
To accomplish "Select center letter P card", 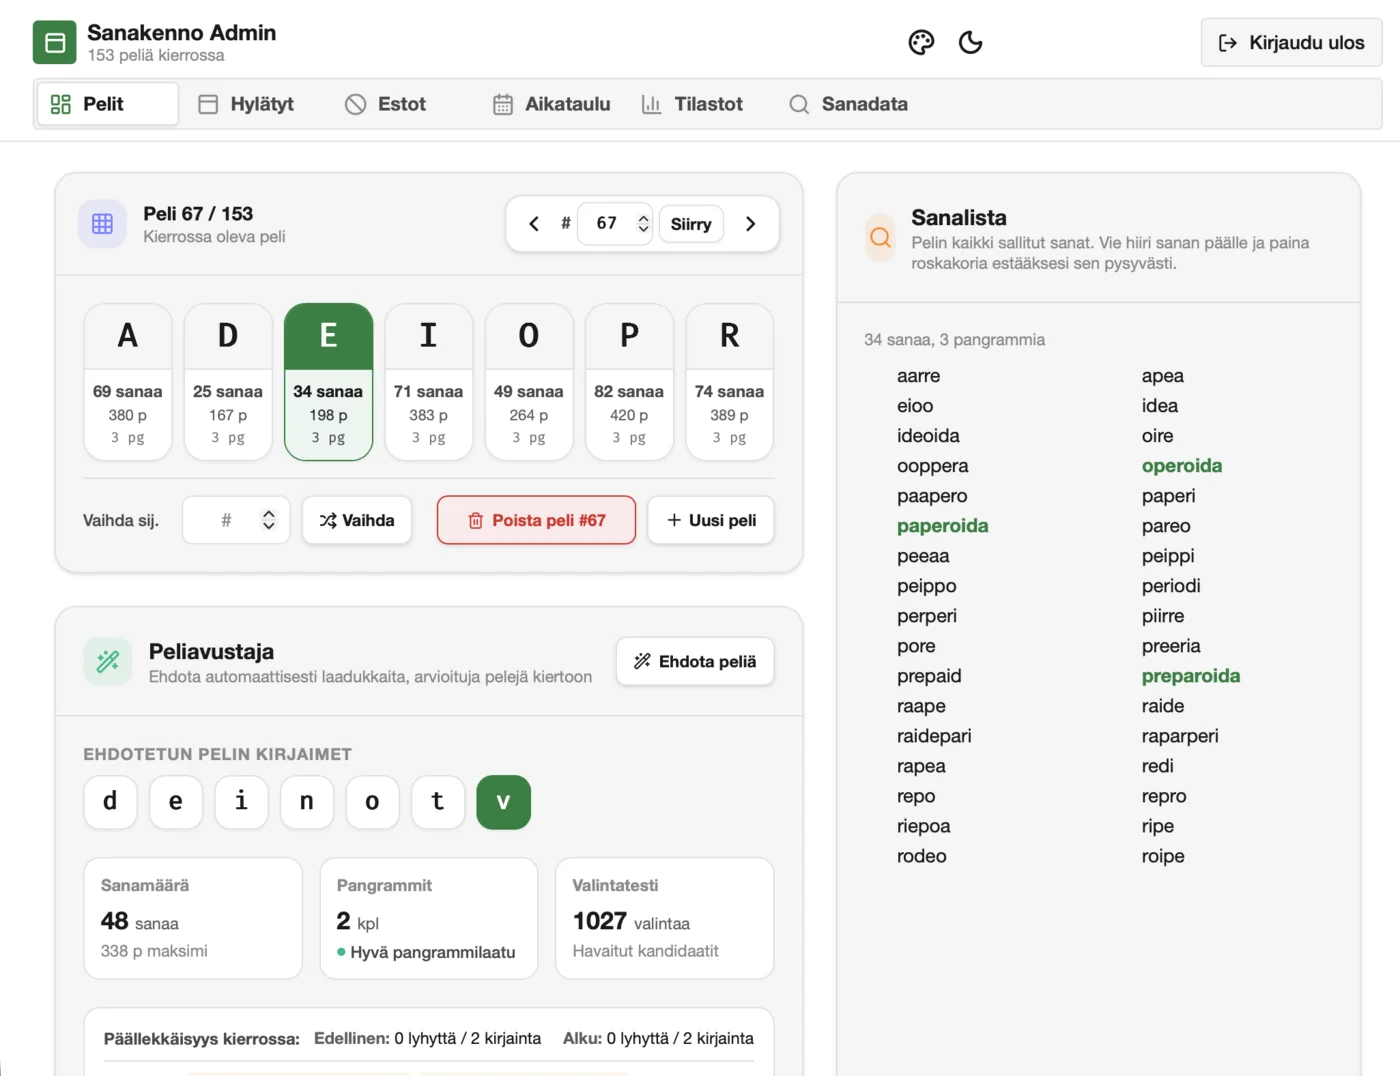I will [x=629, y=382].
